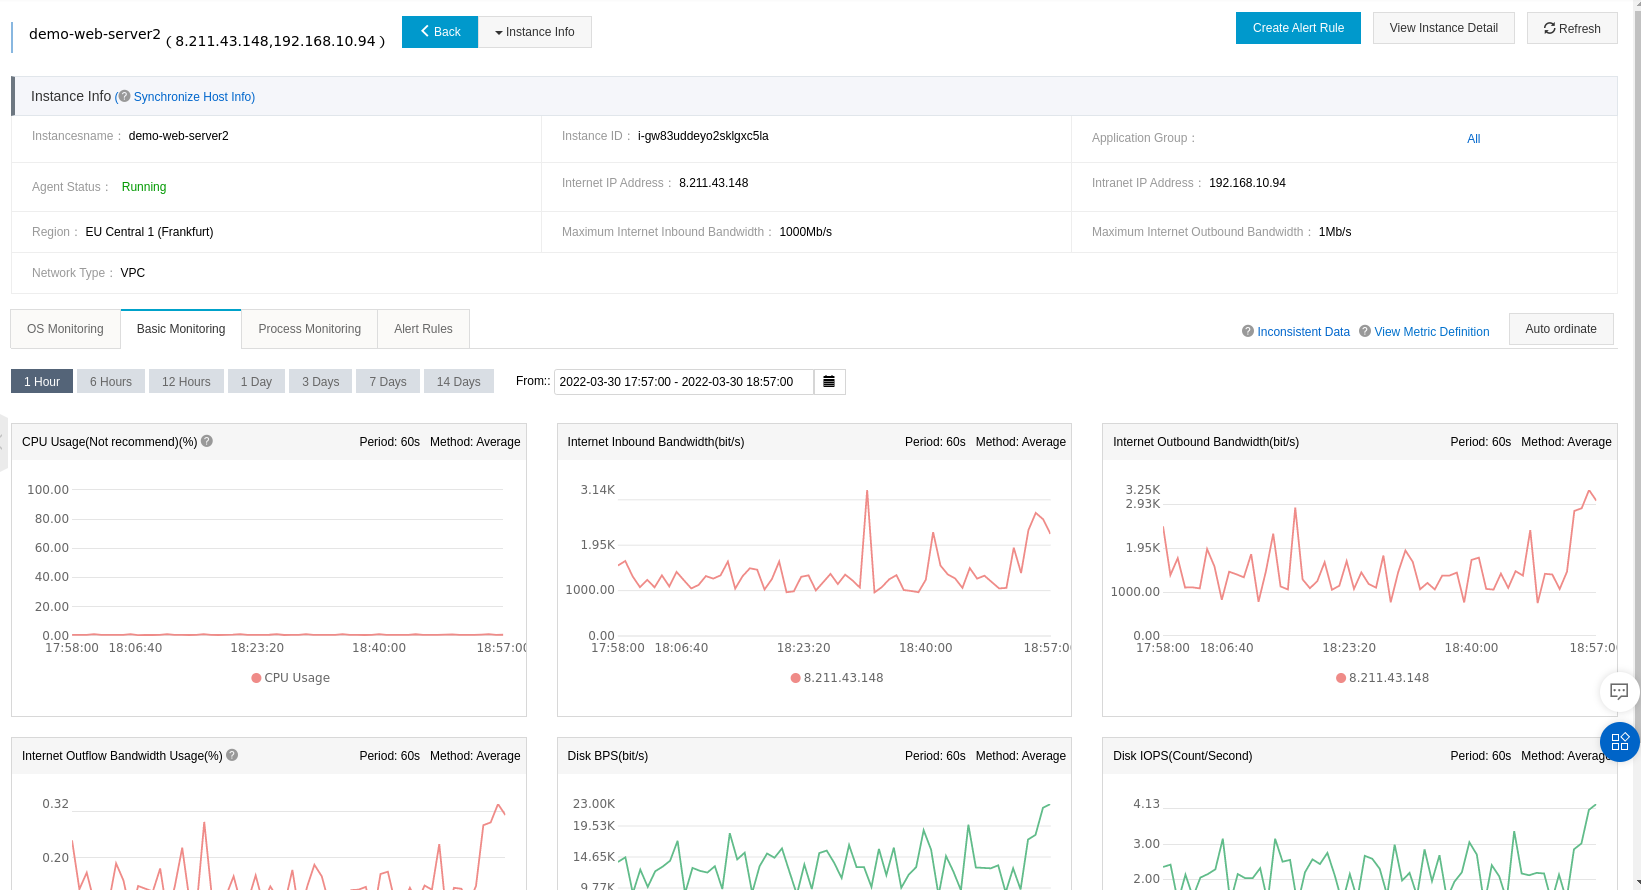Click the Metric Definition help icon

coord(1365,331)
